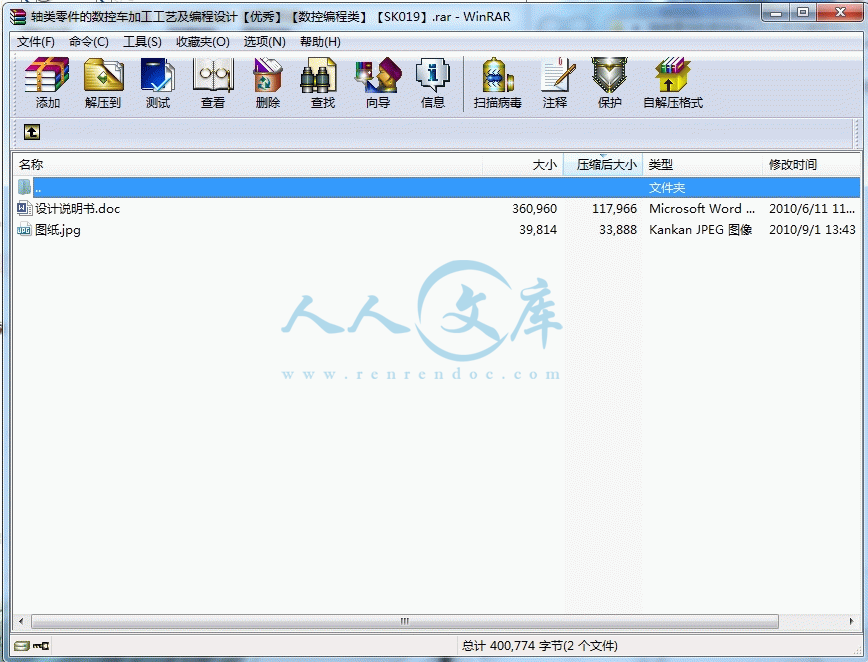Open the 文件(F) menu
This screenshot has width=868, height=662.
[35, 42]
